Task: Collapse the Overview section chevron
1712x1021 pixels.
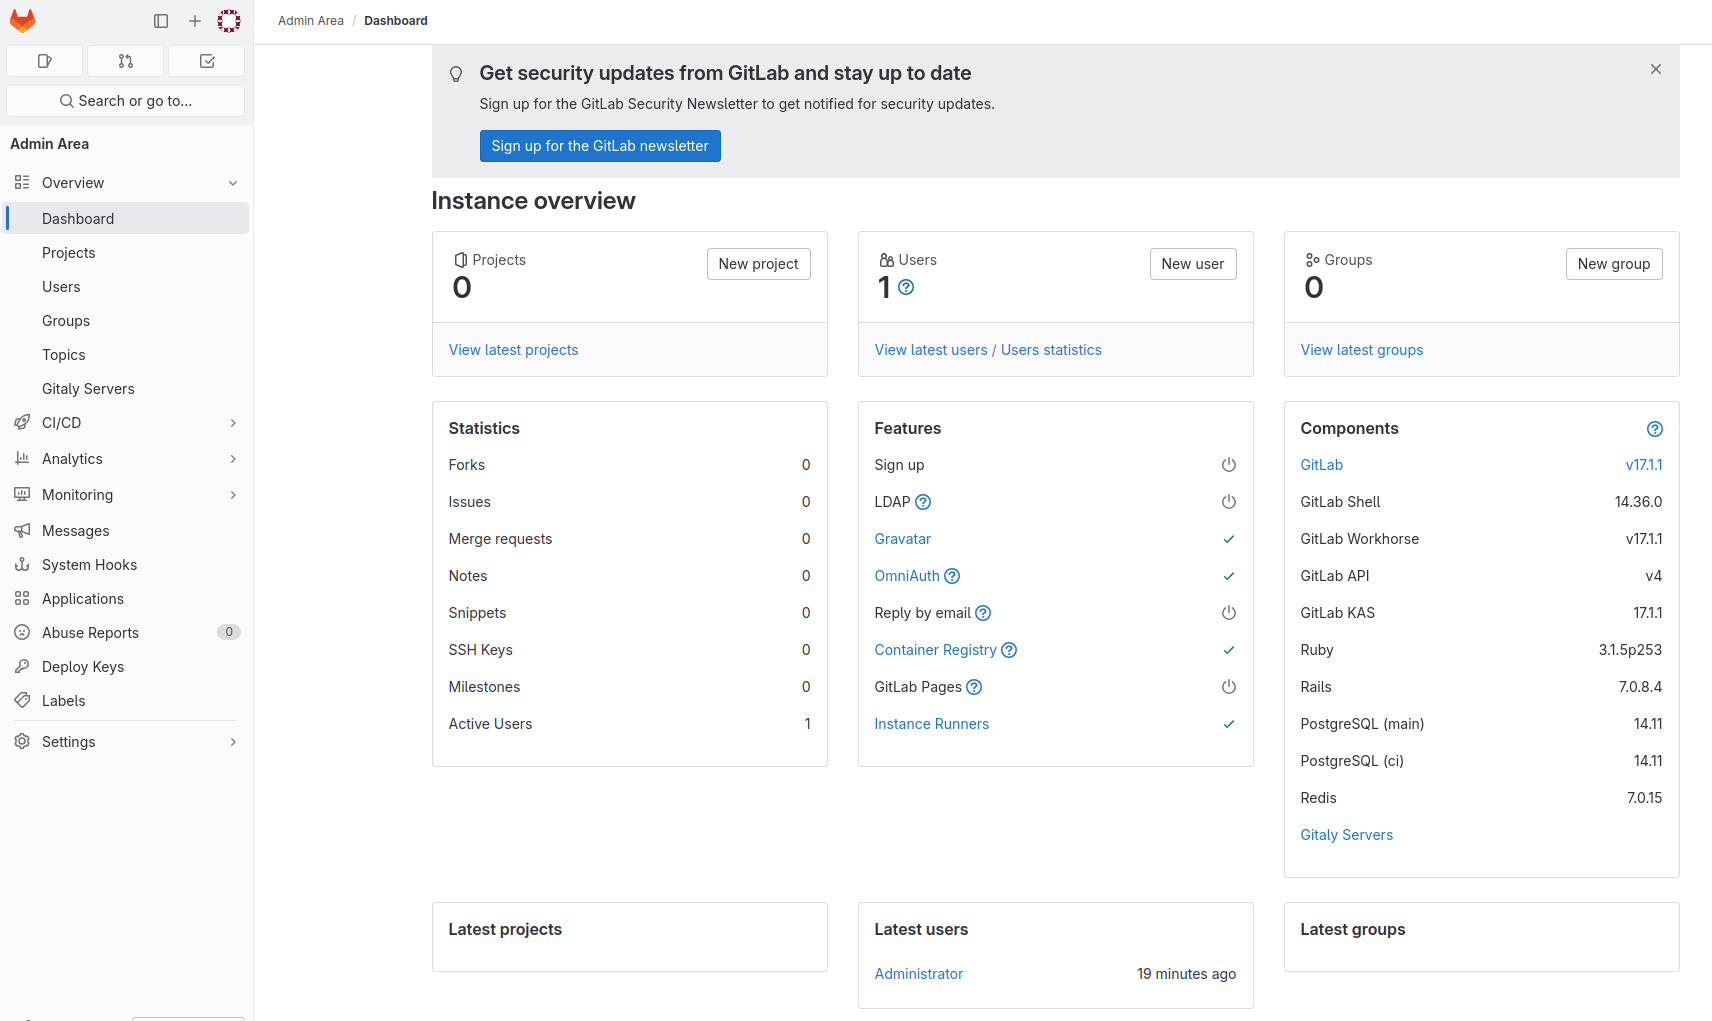Action: 233,183
